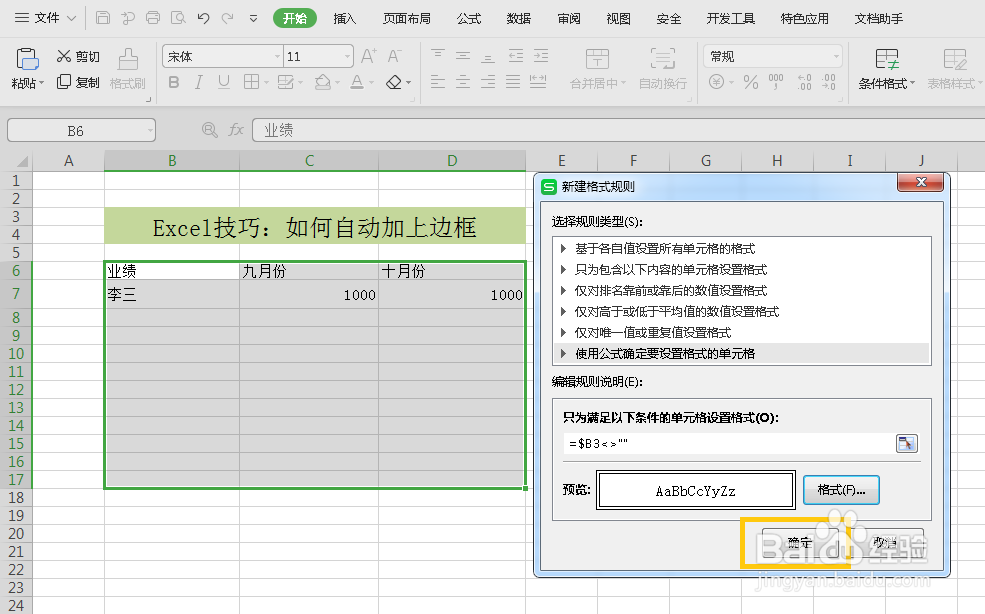Click the font color A icon
This screenshot has height=614, width=985.
pos(357,82)
